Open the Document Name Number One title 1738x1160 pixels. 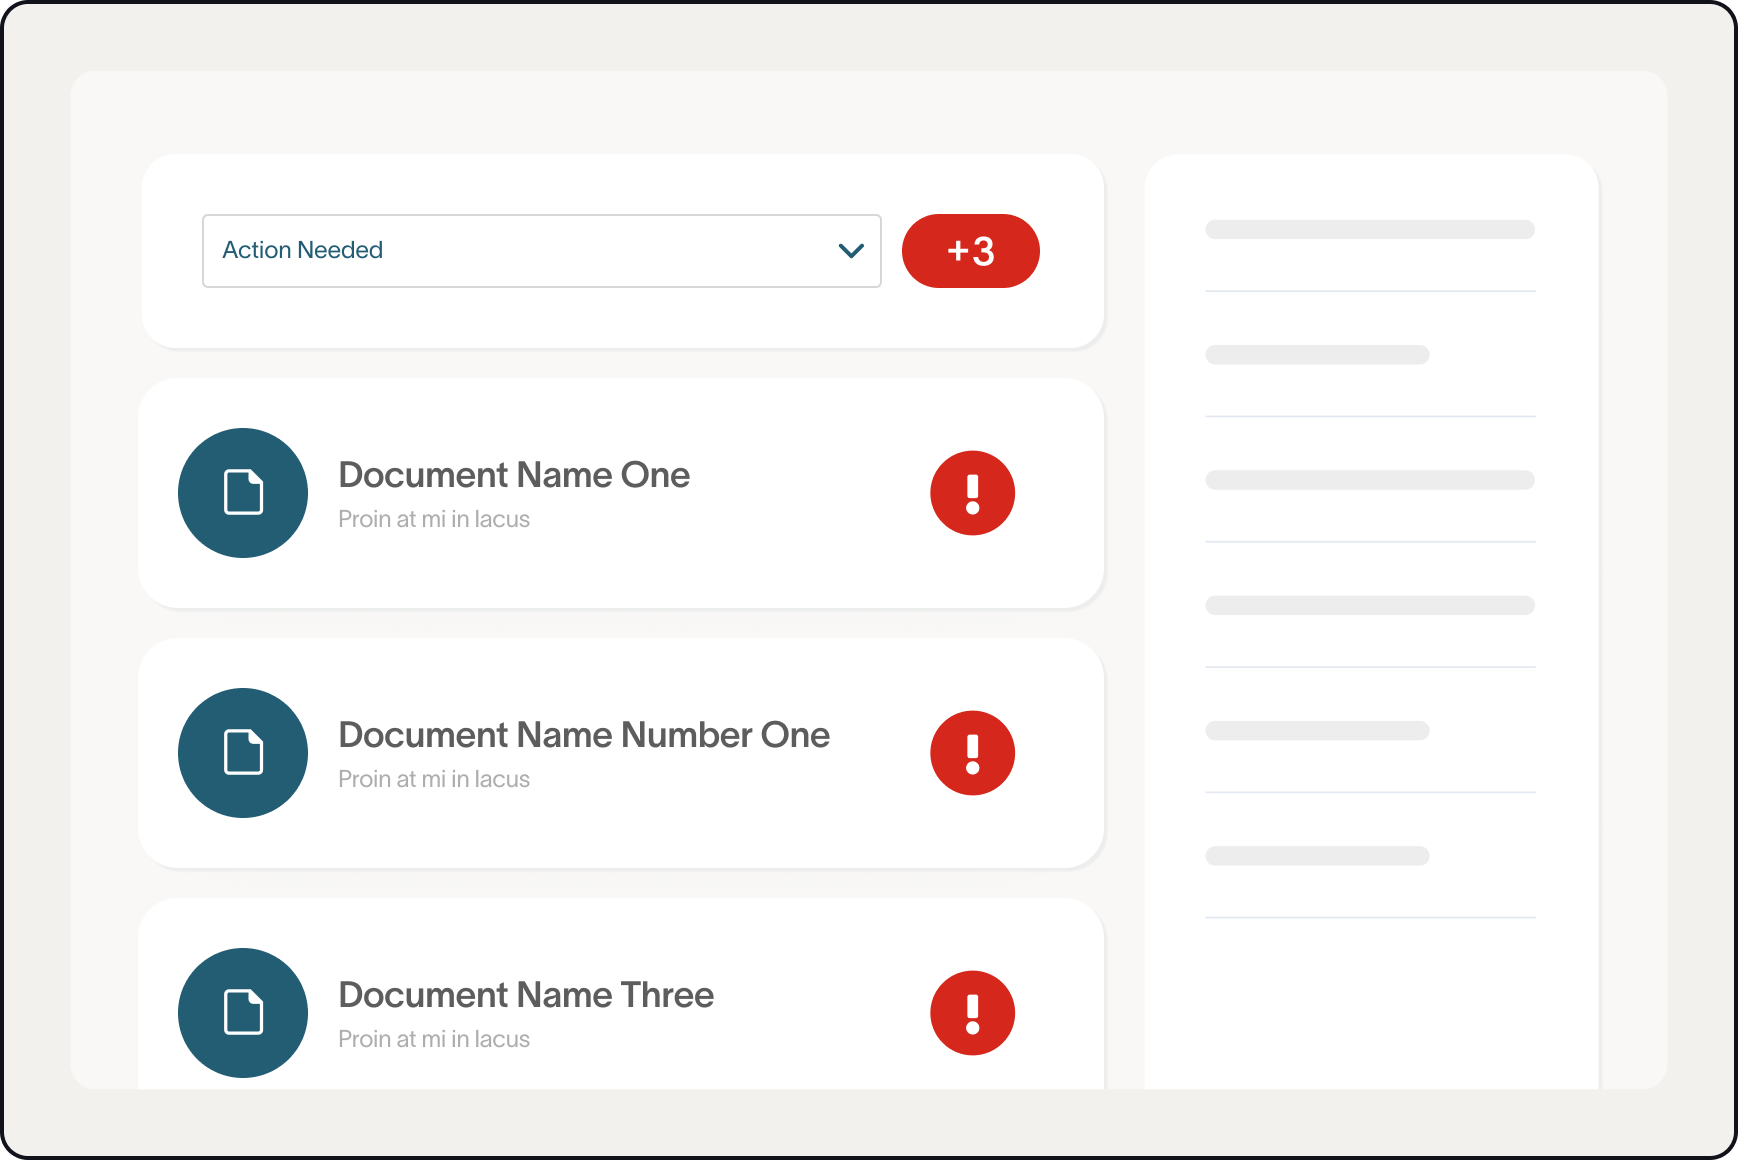tap(584, 735)
